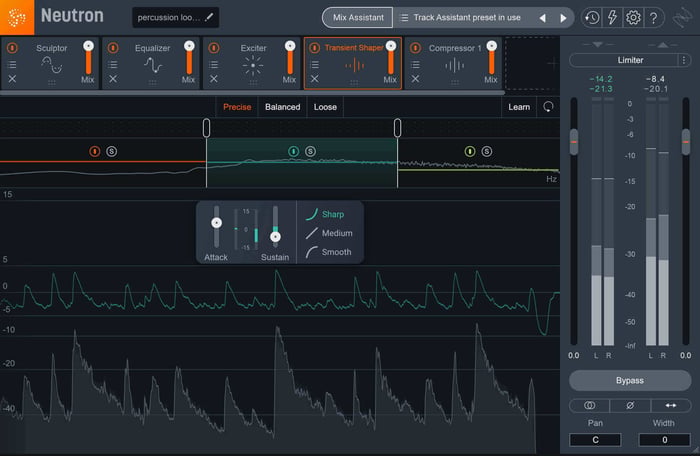
Task: Select the Sculptor module waveform icon
Action: [x=52, y=66]
